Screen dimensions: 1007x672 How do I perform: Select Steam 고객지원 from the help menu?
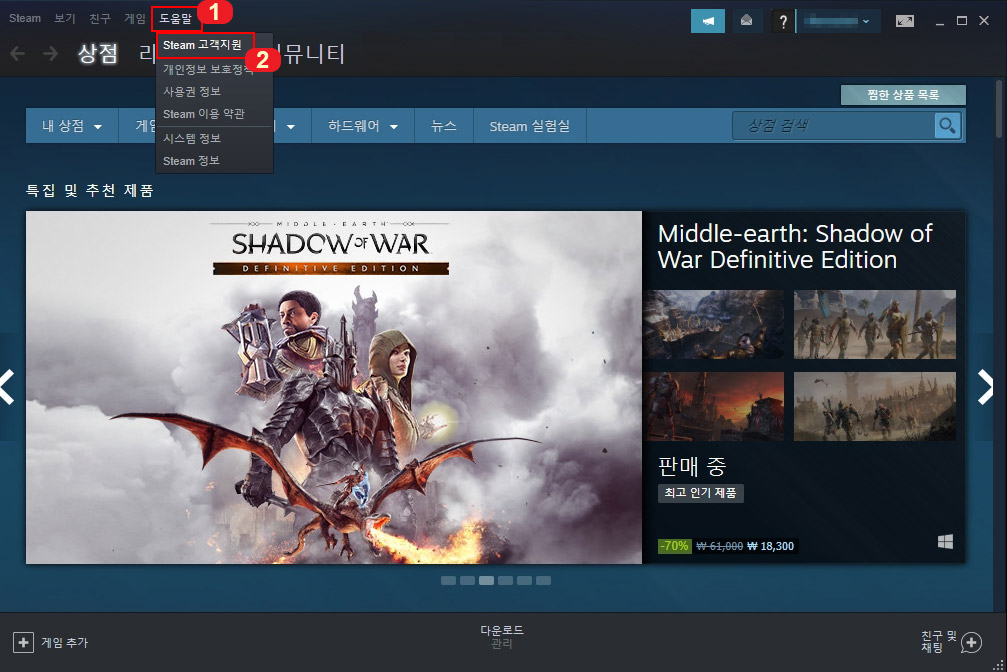click(202, 45)
